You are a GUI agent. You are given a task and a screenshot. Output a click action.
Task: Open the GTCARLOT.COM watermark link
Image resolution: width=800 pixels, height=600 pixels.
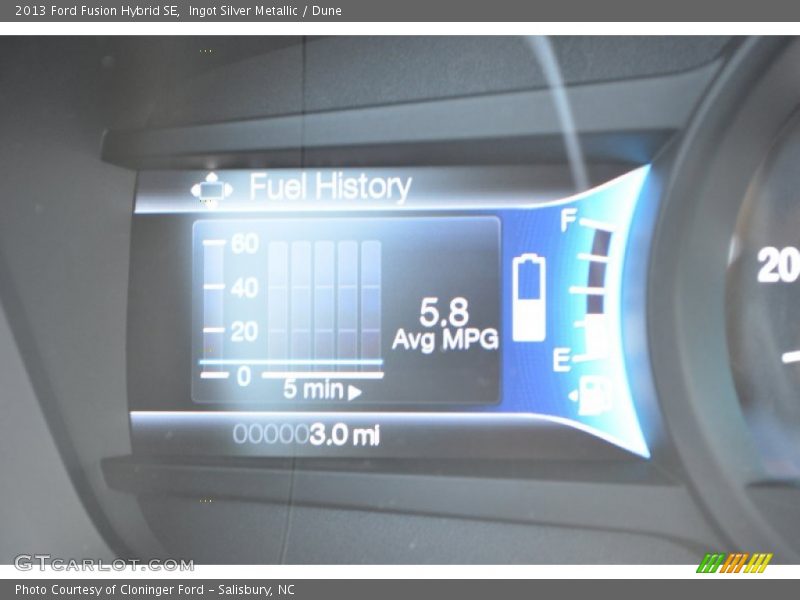tap(104, 564)
